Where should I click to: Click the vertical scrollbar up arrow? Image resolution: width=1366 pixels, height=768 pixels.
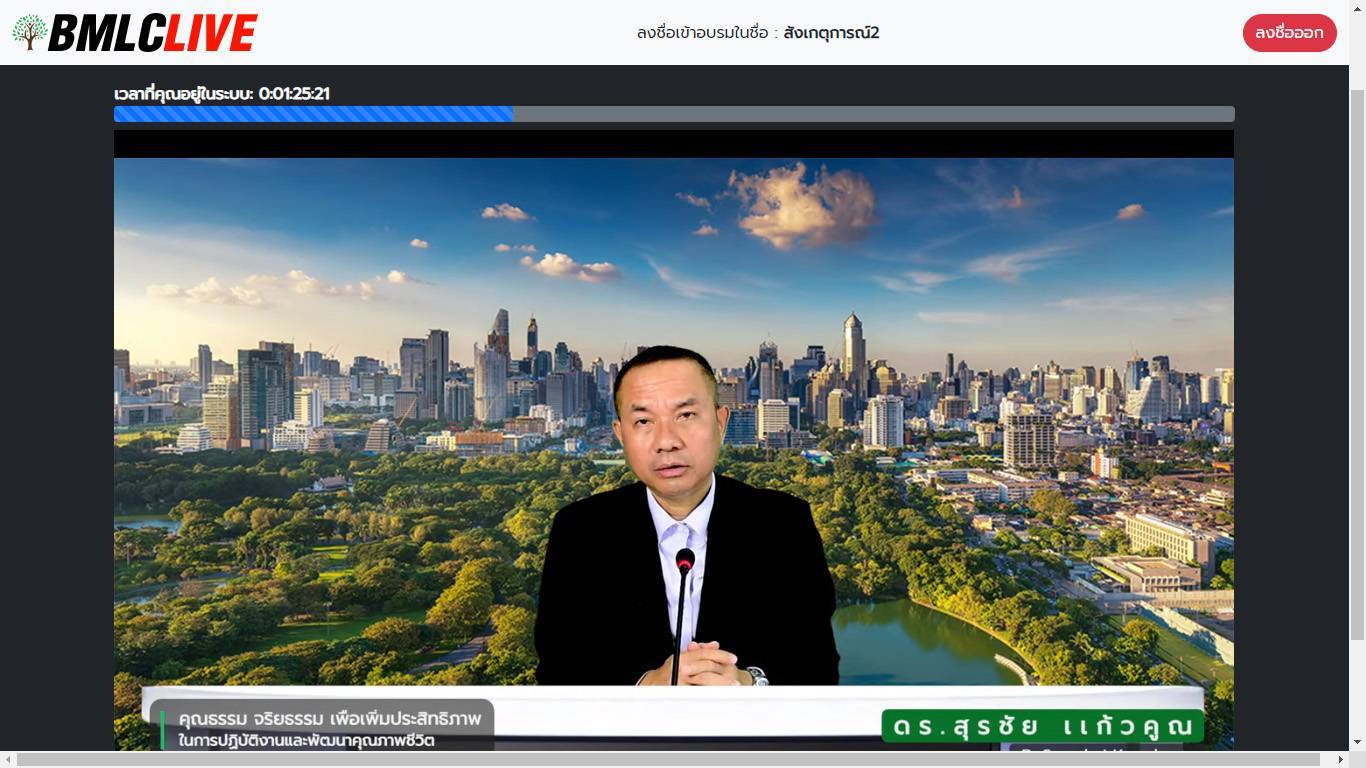pyautogui.click(x=1357, y=72)
